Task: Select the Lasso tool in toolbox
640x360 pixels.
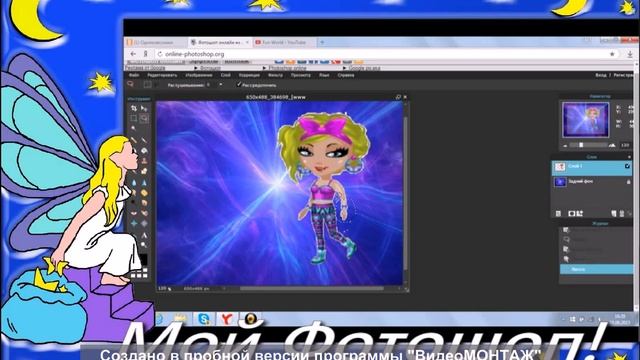Action: pos(144,118)
